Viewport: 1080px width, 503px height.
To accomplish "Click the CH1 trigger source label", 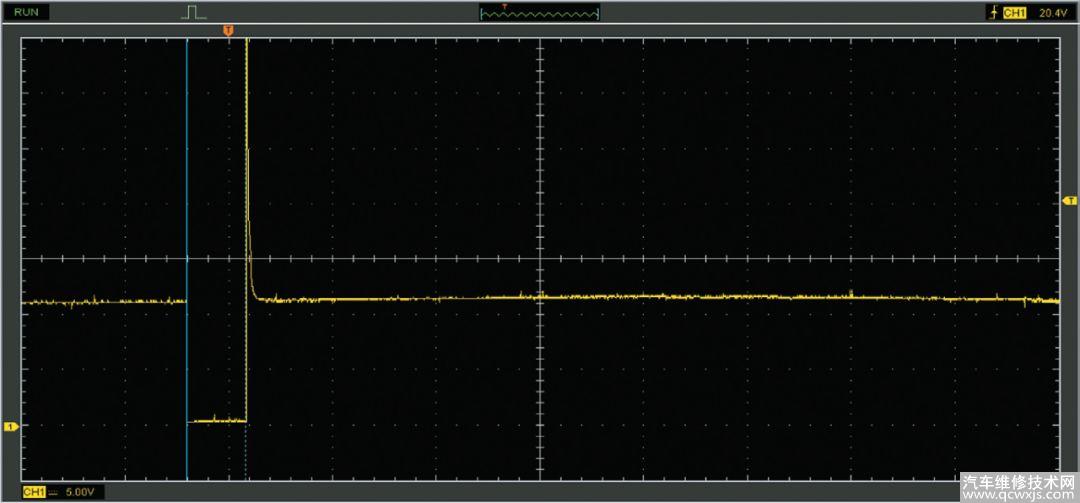I will [1015, 13].
